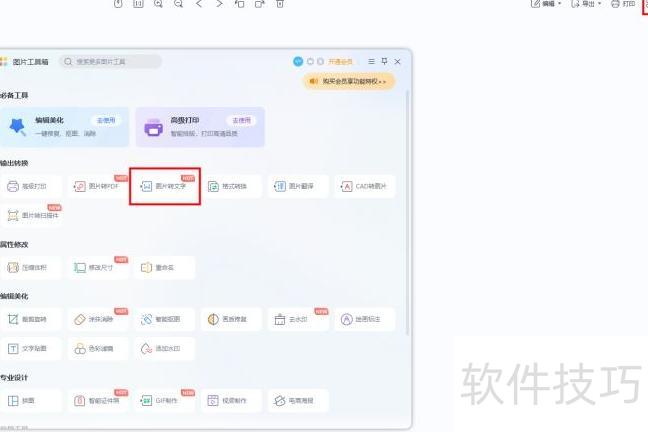648x432 pixels.
Task: Open the 拼图 collage tool
Action: [x=31, y=401]
